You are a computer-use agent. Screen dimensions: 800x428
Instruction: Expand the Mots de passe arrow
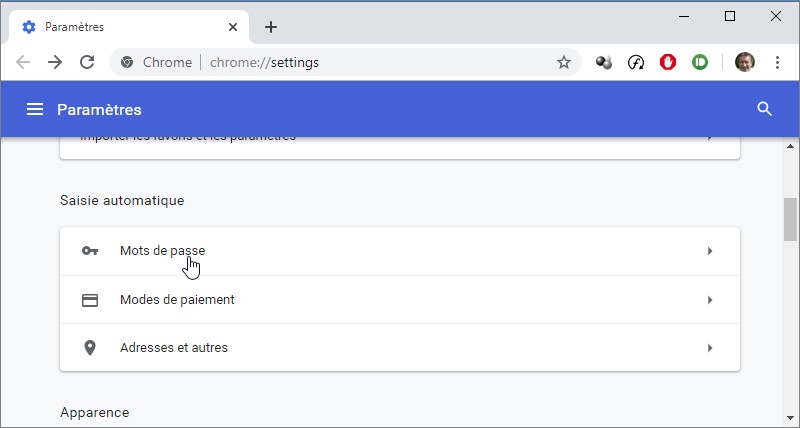pyautogui.click(x=710, y=251)
